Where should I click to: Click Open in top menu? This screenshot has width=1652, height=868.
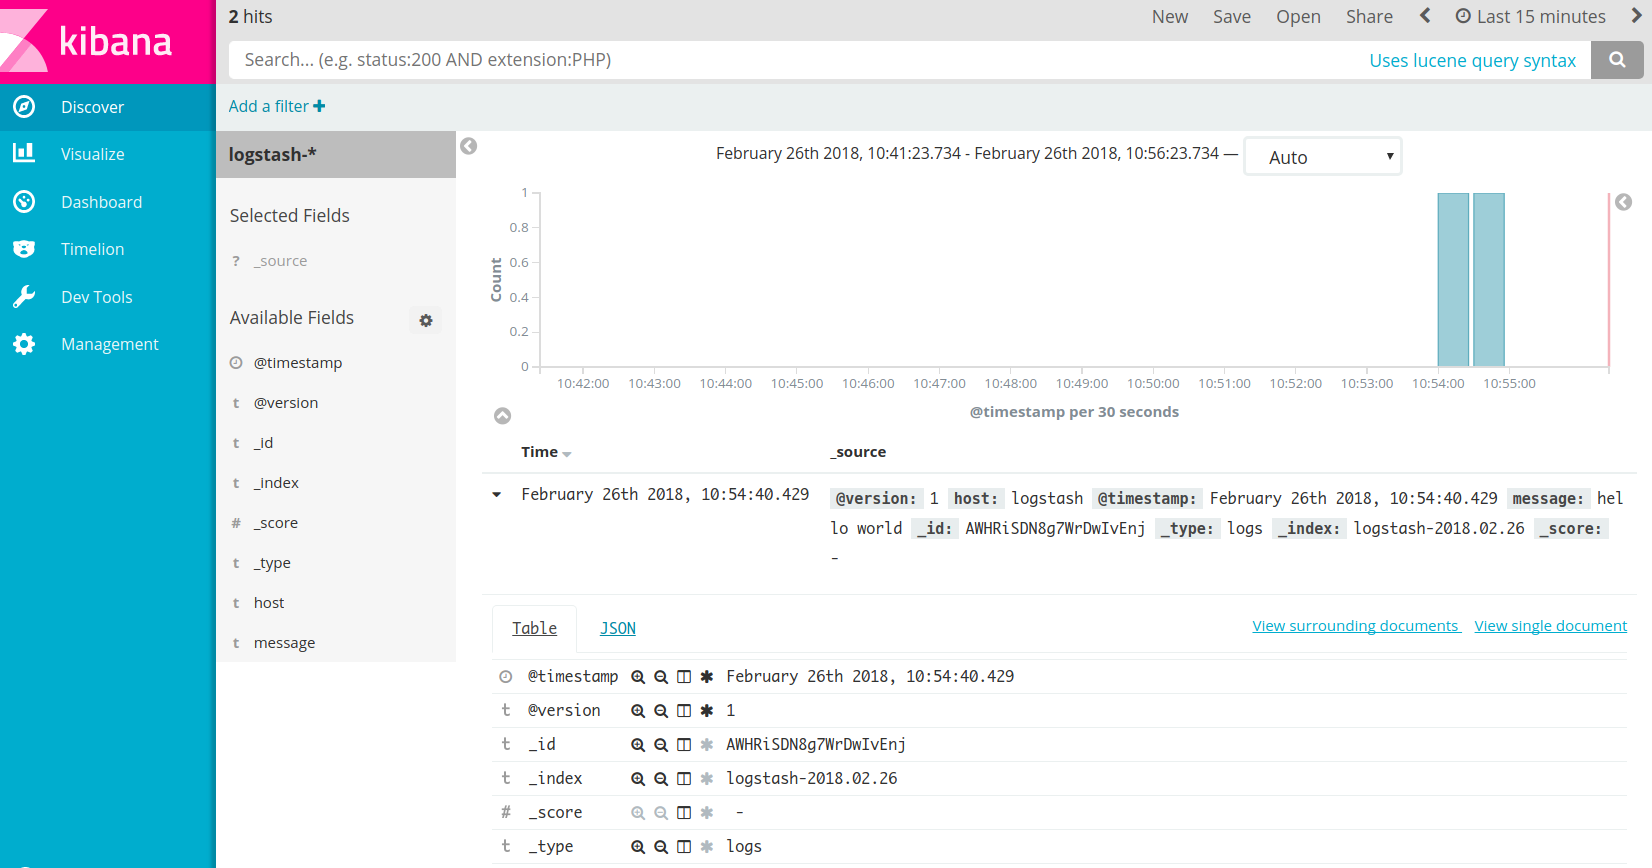tap(1298, 16)
